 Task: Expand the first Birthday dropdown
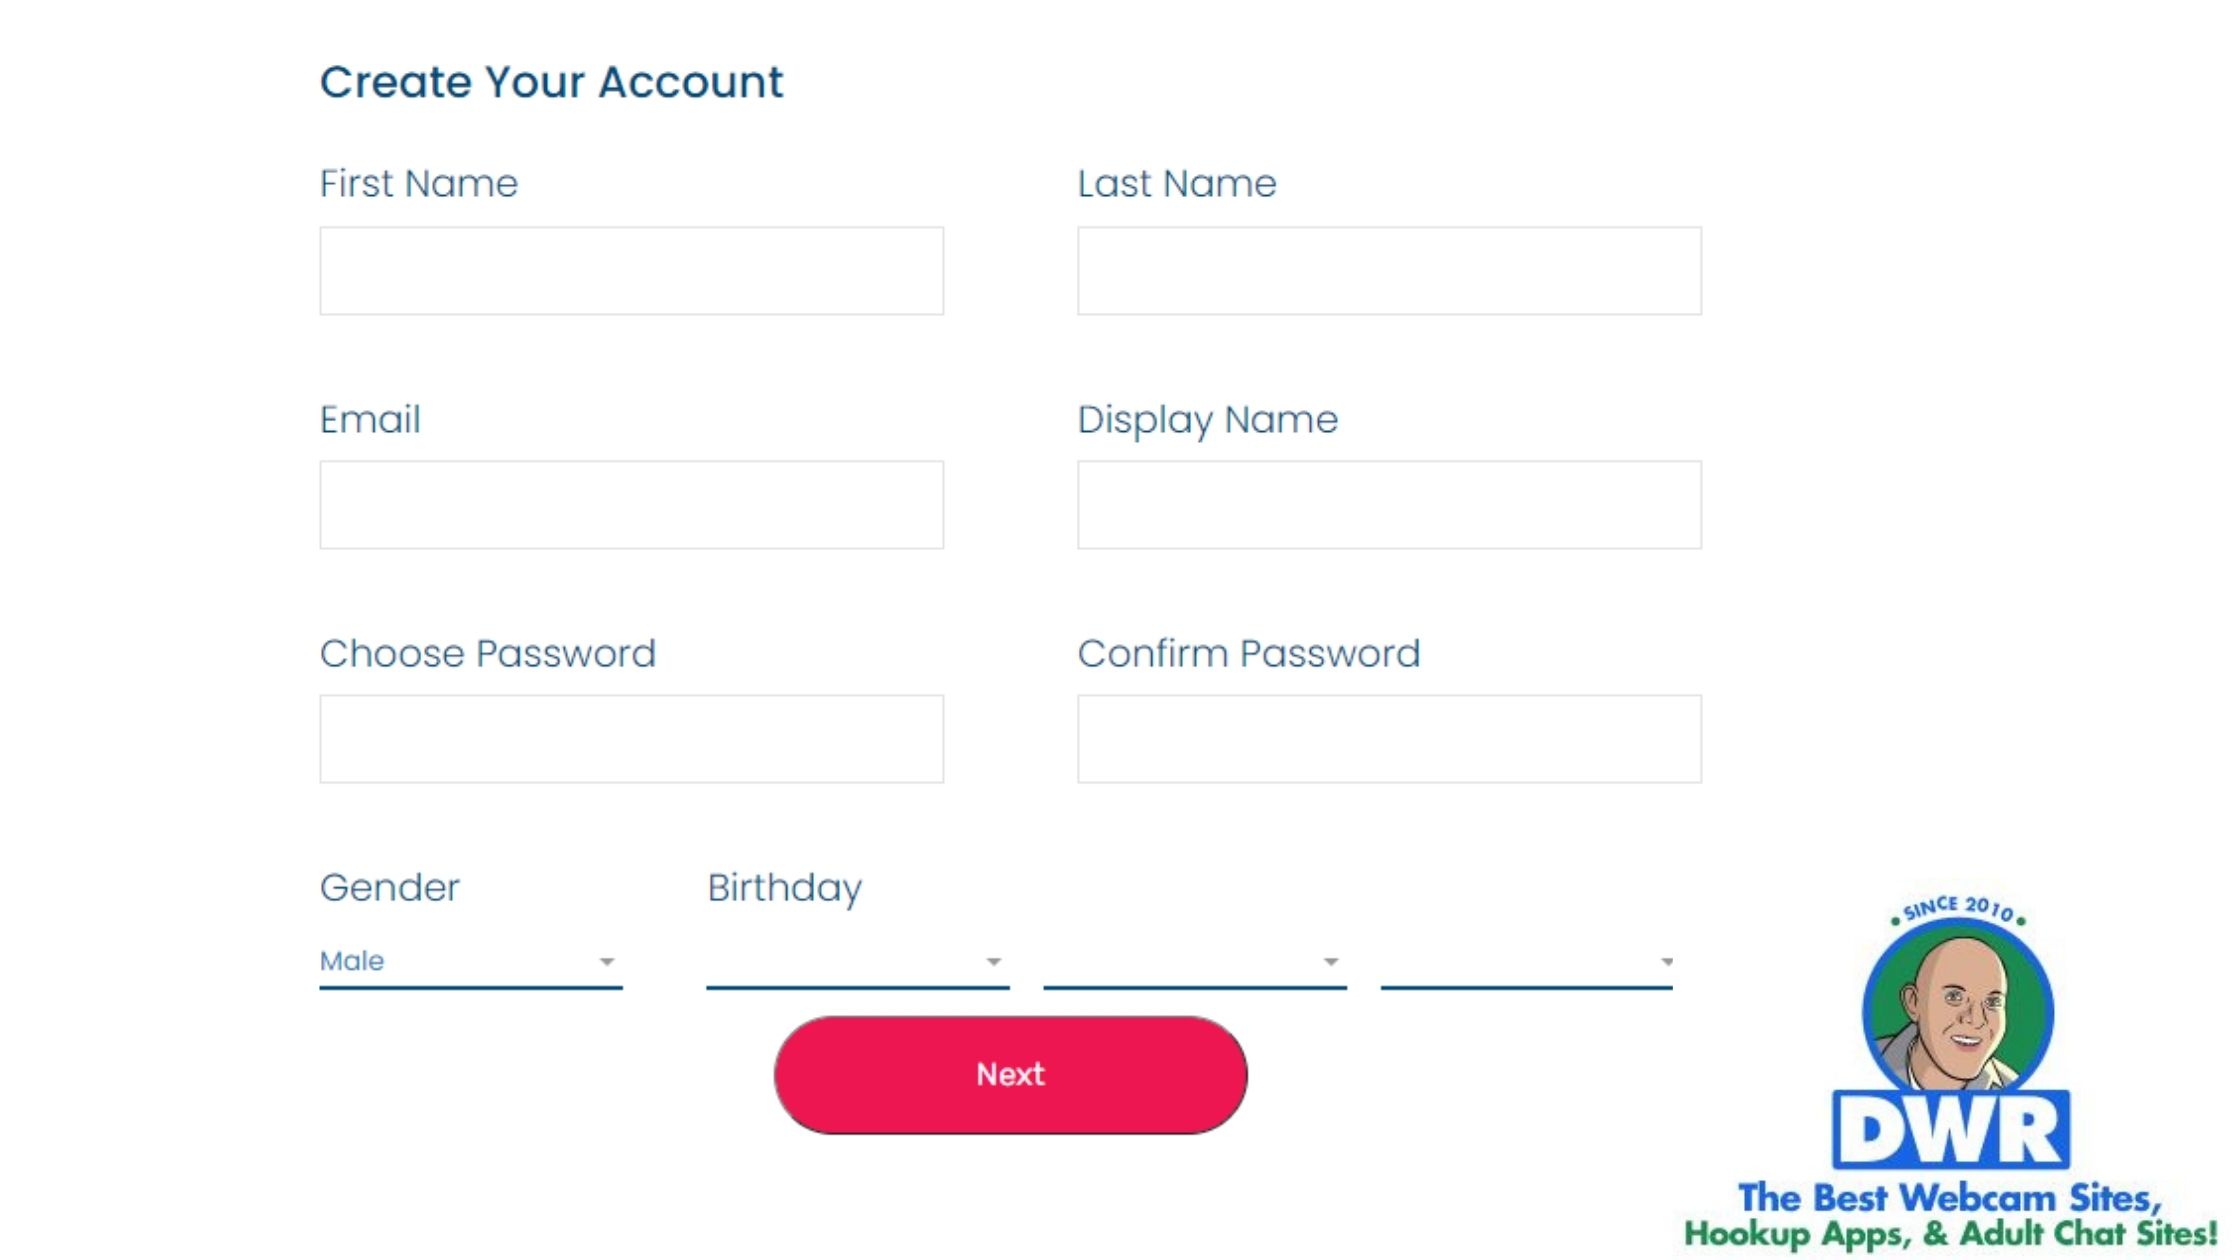point(857,962)
